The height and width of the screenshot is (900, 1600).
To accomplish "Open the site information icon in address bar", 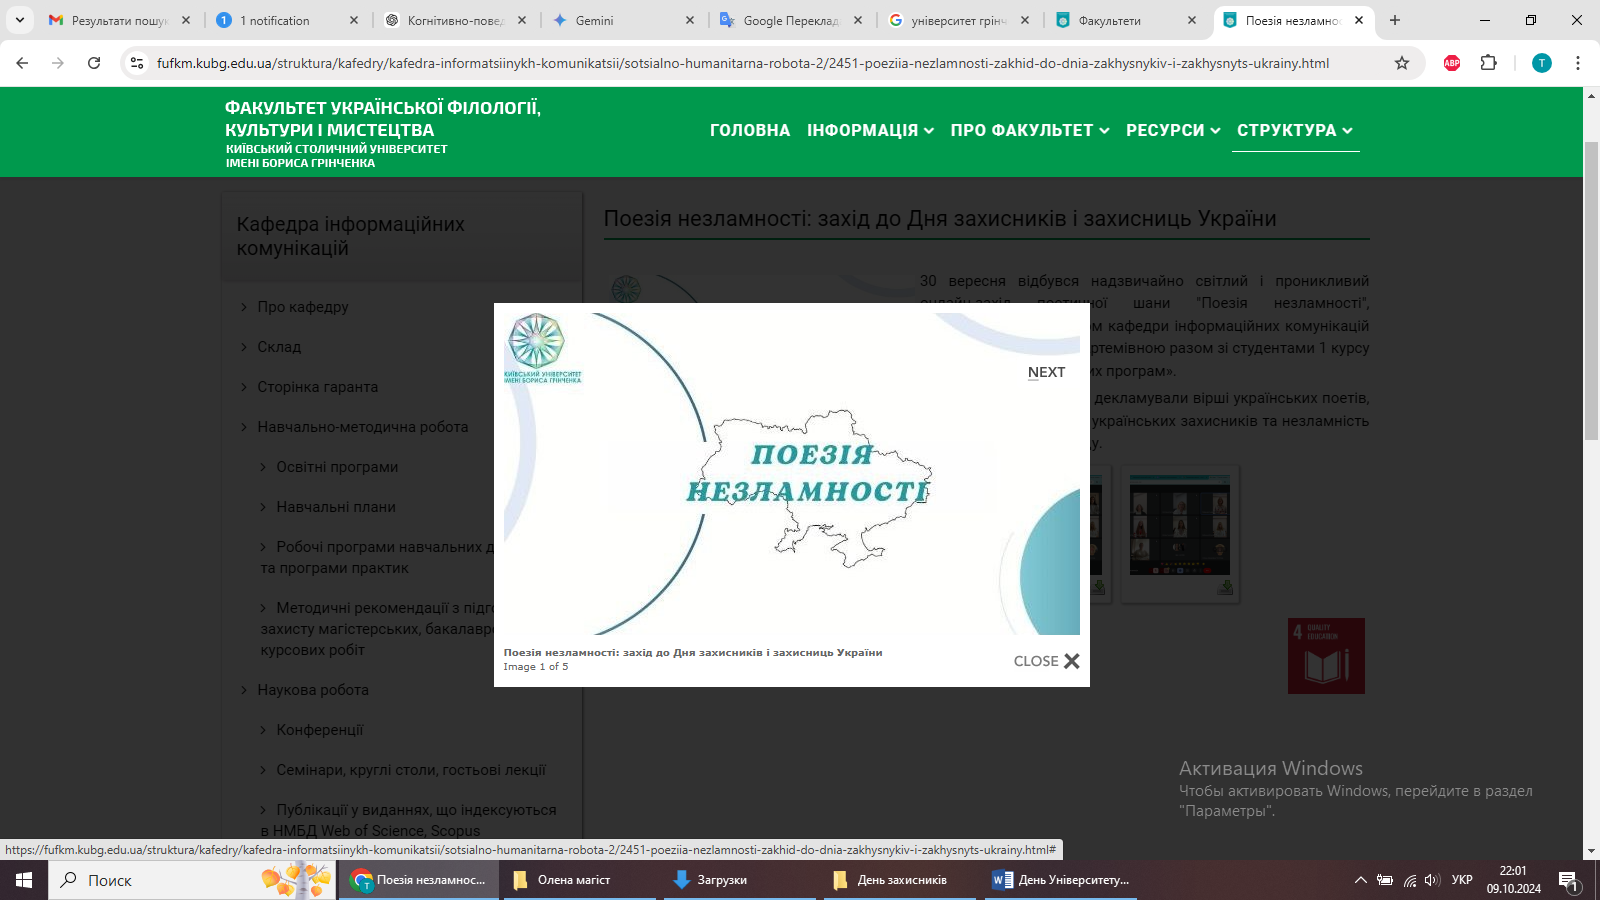I will [x=137, y=63].
